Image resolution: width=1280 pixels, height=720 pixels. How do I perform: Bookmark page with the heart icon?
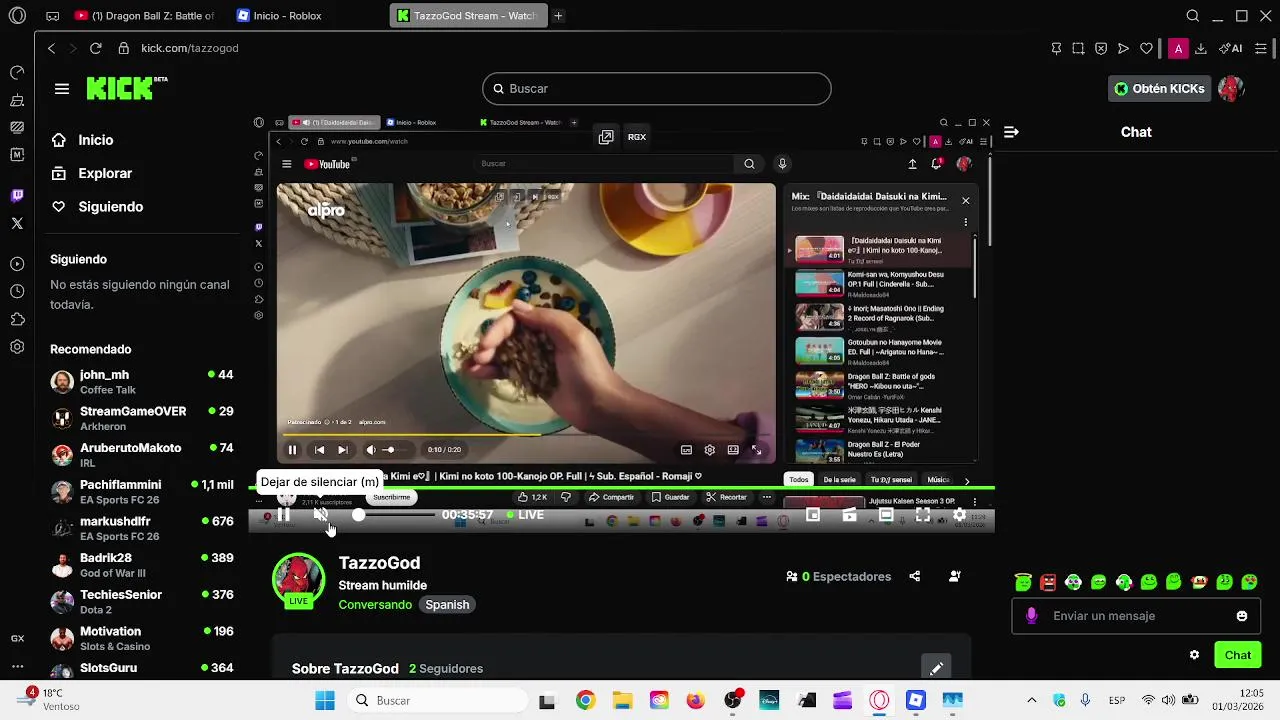[x=1146, y=48]
